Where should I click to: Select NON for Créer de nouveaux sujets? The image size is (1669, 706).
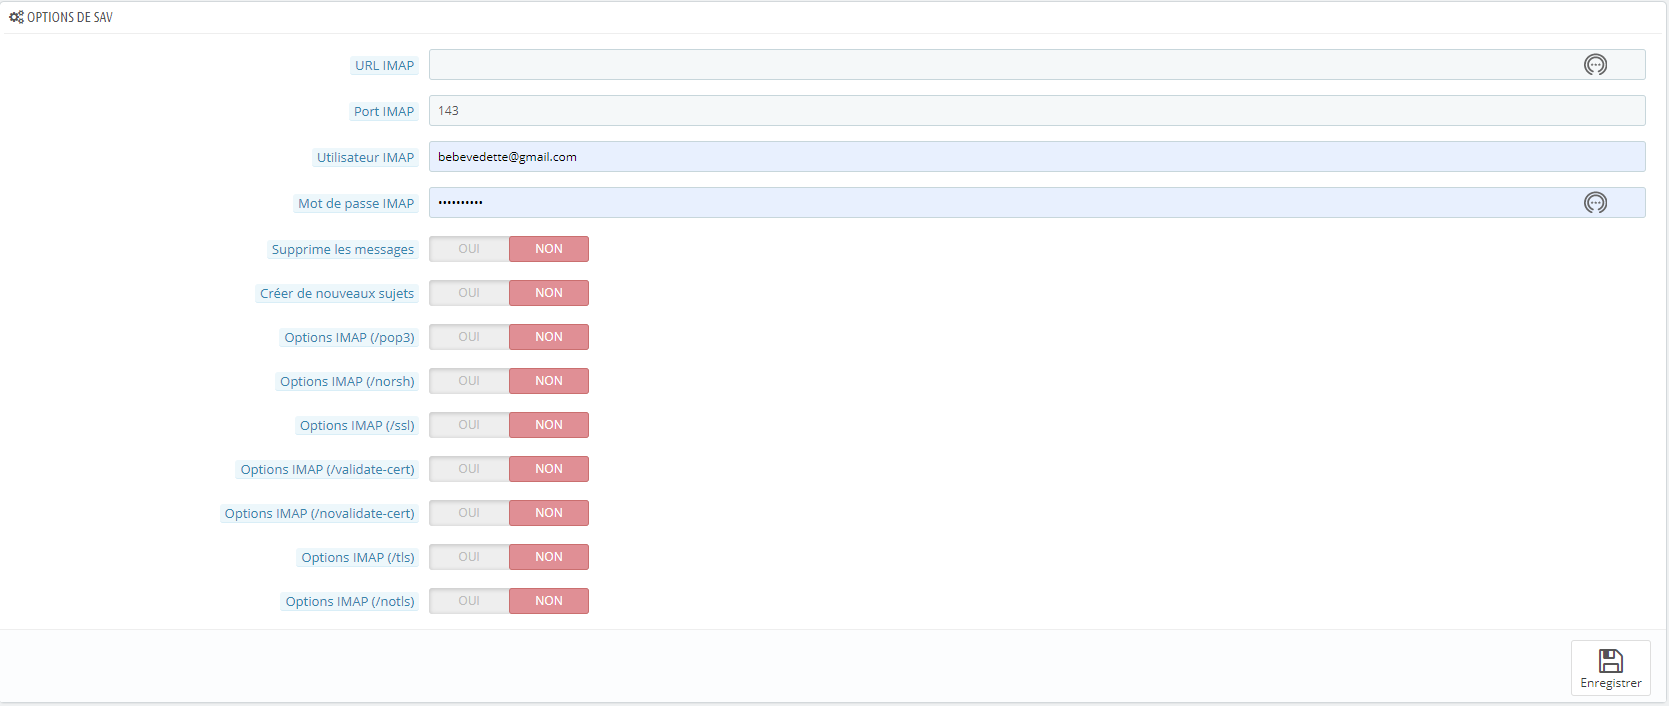click(549, 293)
